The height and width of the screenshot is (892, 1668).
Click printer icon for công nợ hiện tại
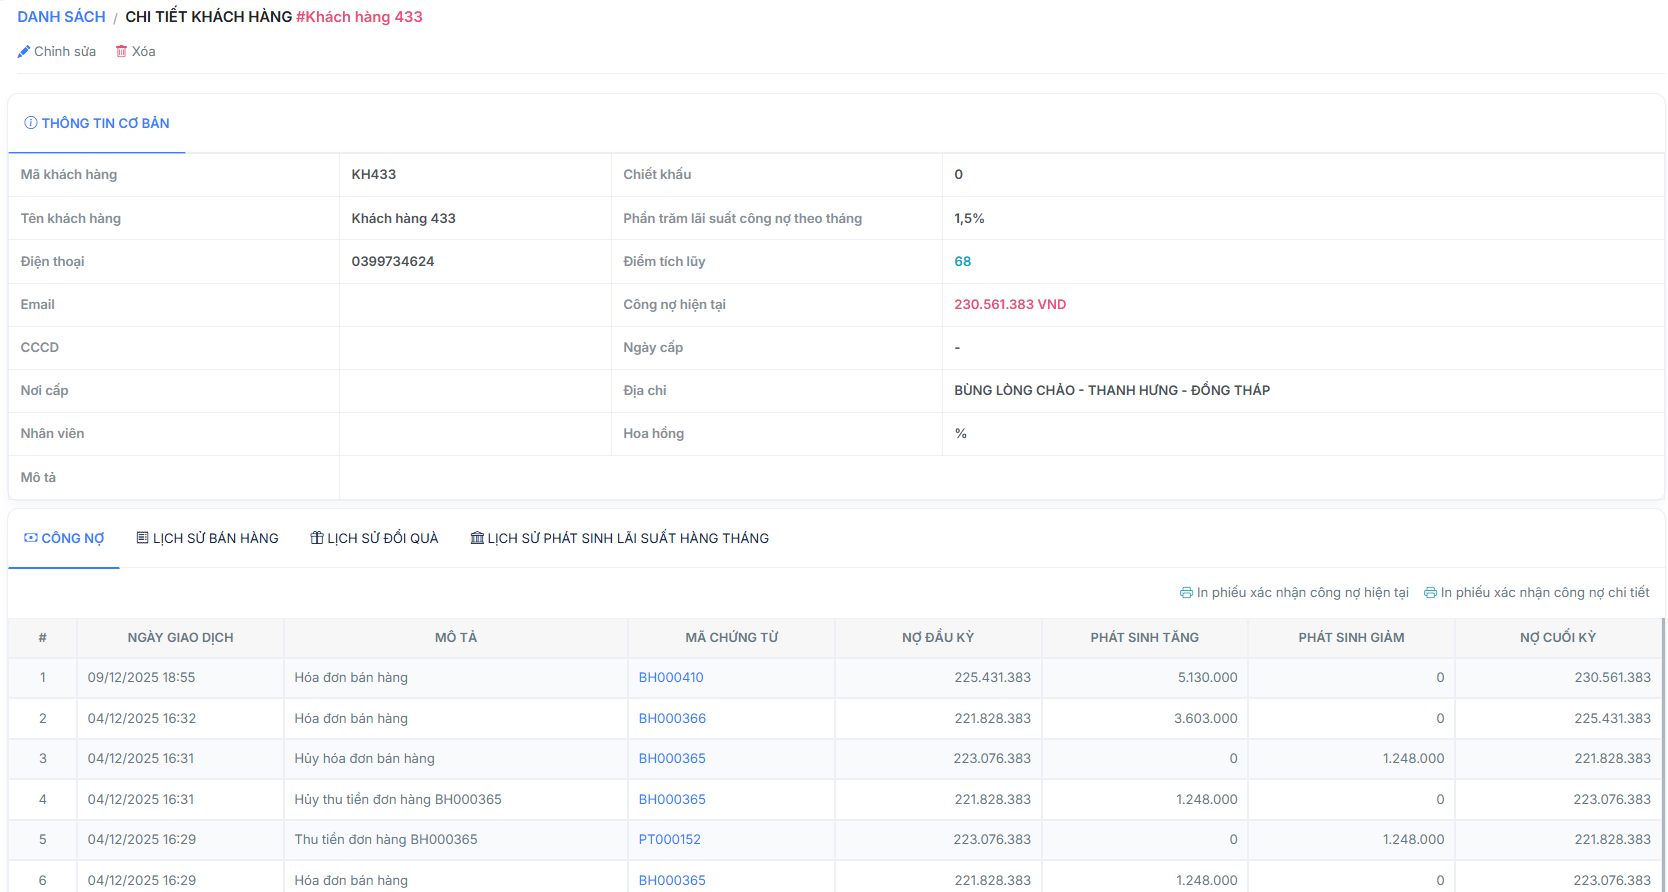pos(1186,593)
